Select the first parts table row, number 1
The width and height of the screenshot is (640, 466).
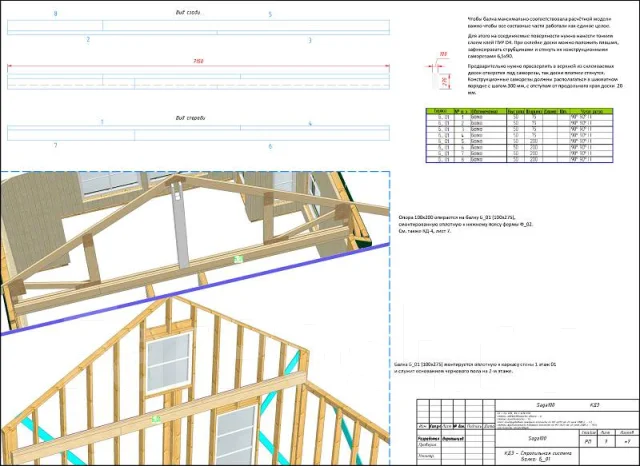coord(519,117)
